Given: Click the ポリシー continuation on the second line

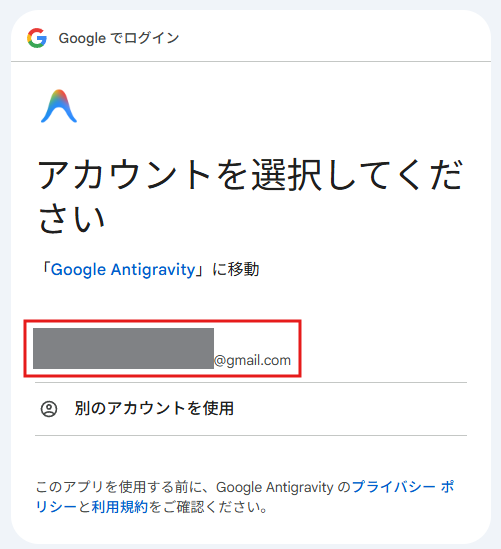Looking at the screenshot, I should pyautogui.click(x=56, y=507).
